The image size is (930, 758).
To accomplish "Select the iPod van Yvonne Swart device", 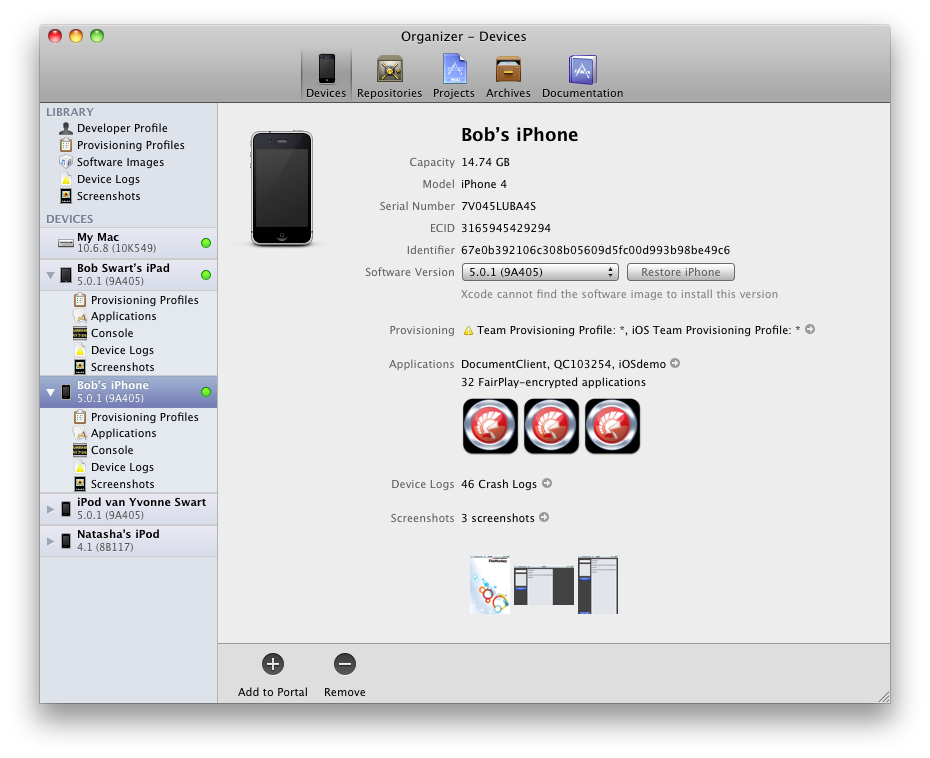I will point(128,508).
